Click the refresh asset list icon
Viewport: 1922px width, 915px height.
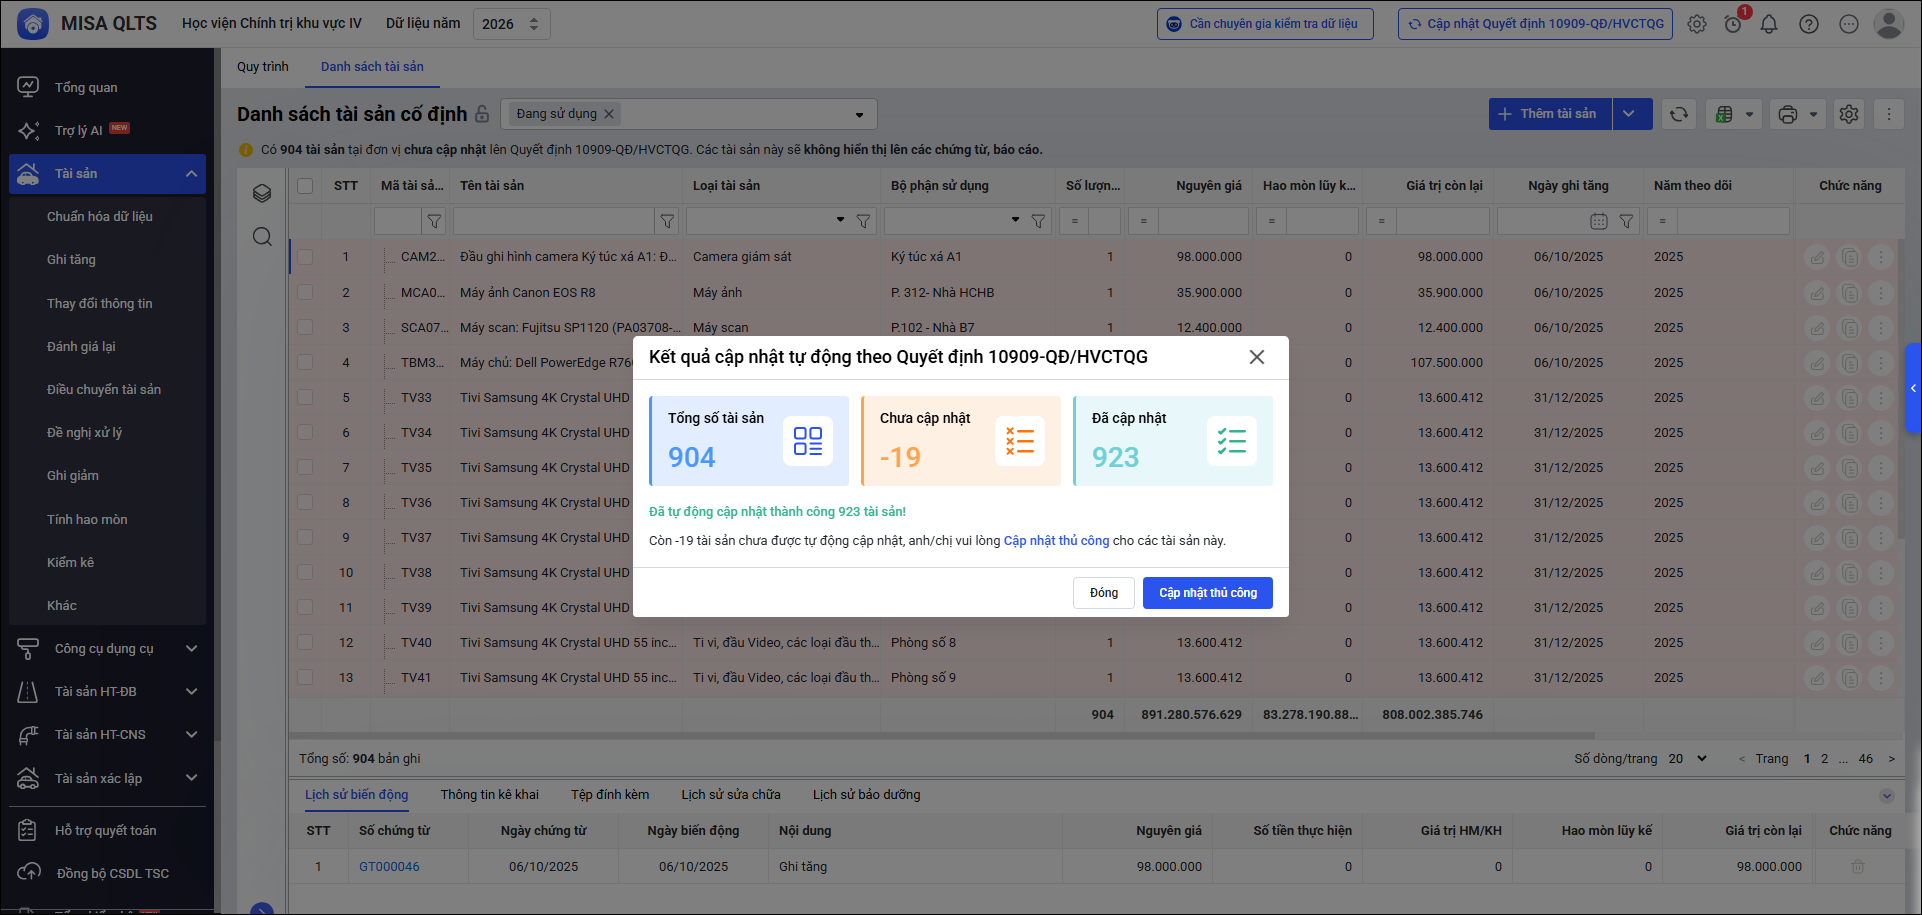click(x=1679, y=114)
